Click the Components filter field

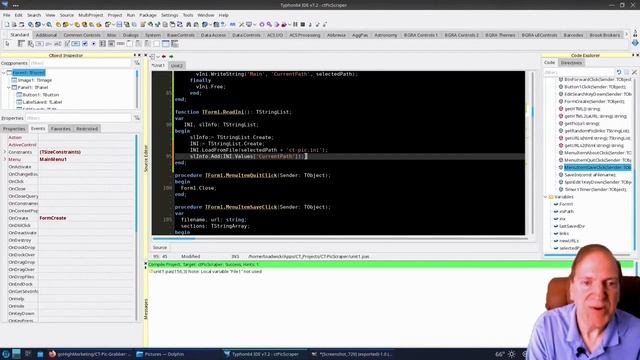click(x=80, y=63)
